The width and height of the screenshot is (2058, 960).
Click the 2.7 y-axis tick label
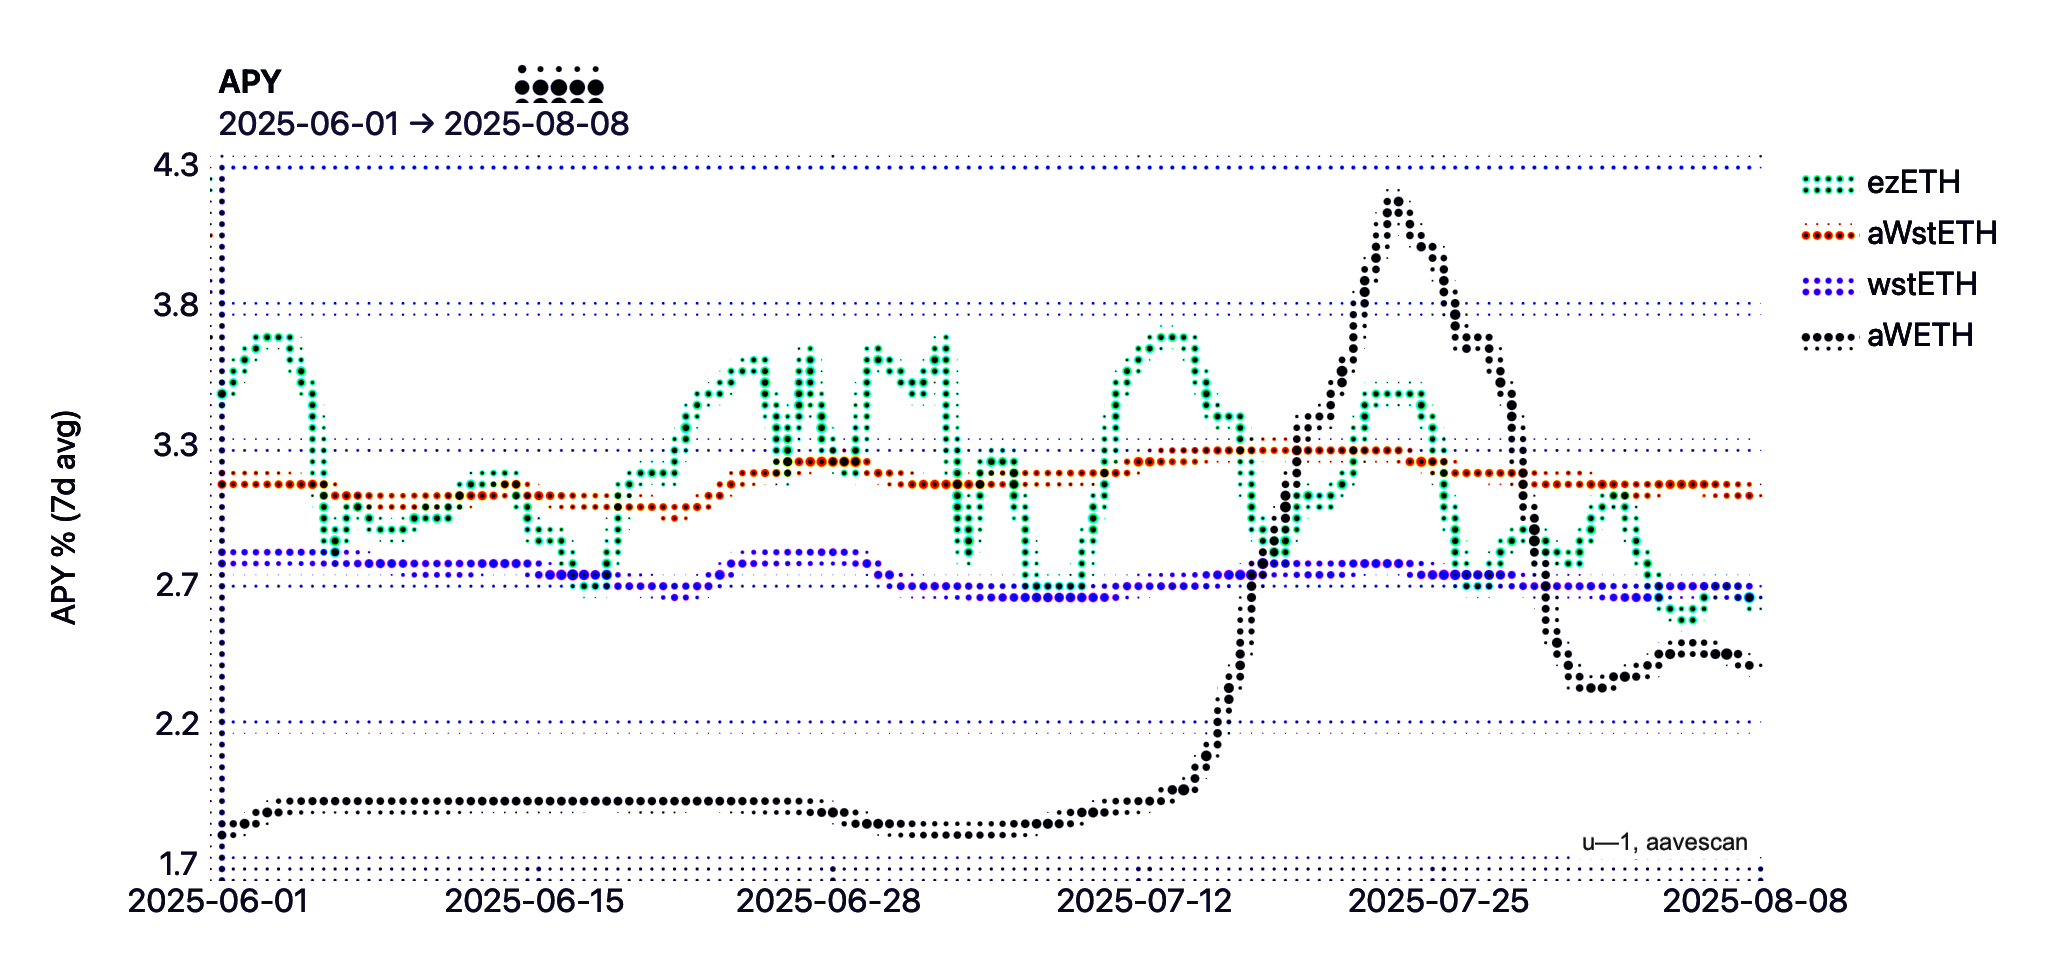click(176, 585)
